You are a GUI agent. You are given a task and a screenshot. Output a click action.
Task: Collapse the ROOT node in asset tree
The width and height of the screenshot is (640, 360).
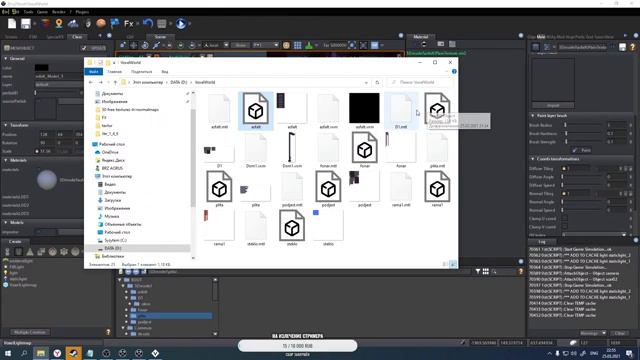(120, 280)
